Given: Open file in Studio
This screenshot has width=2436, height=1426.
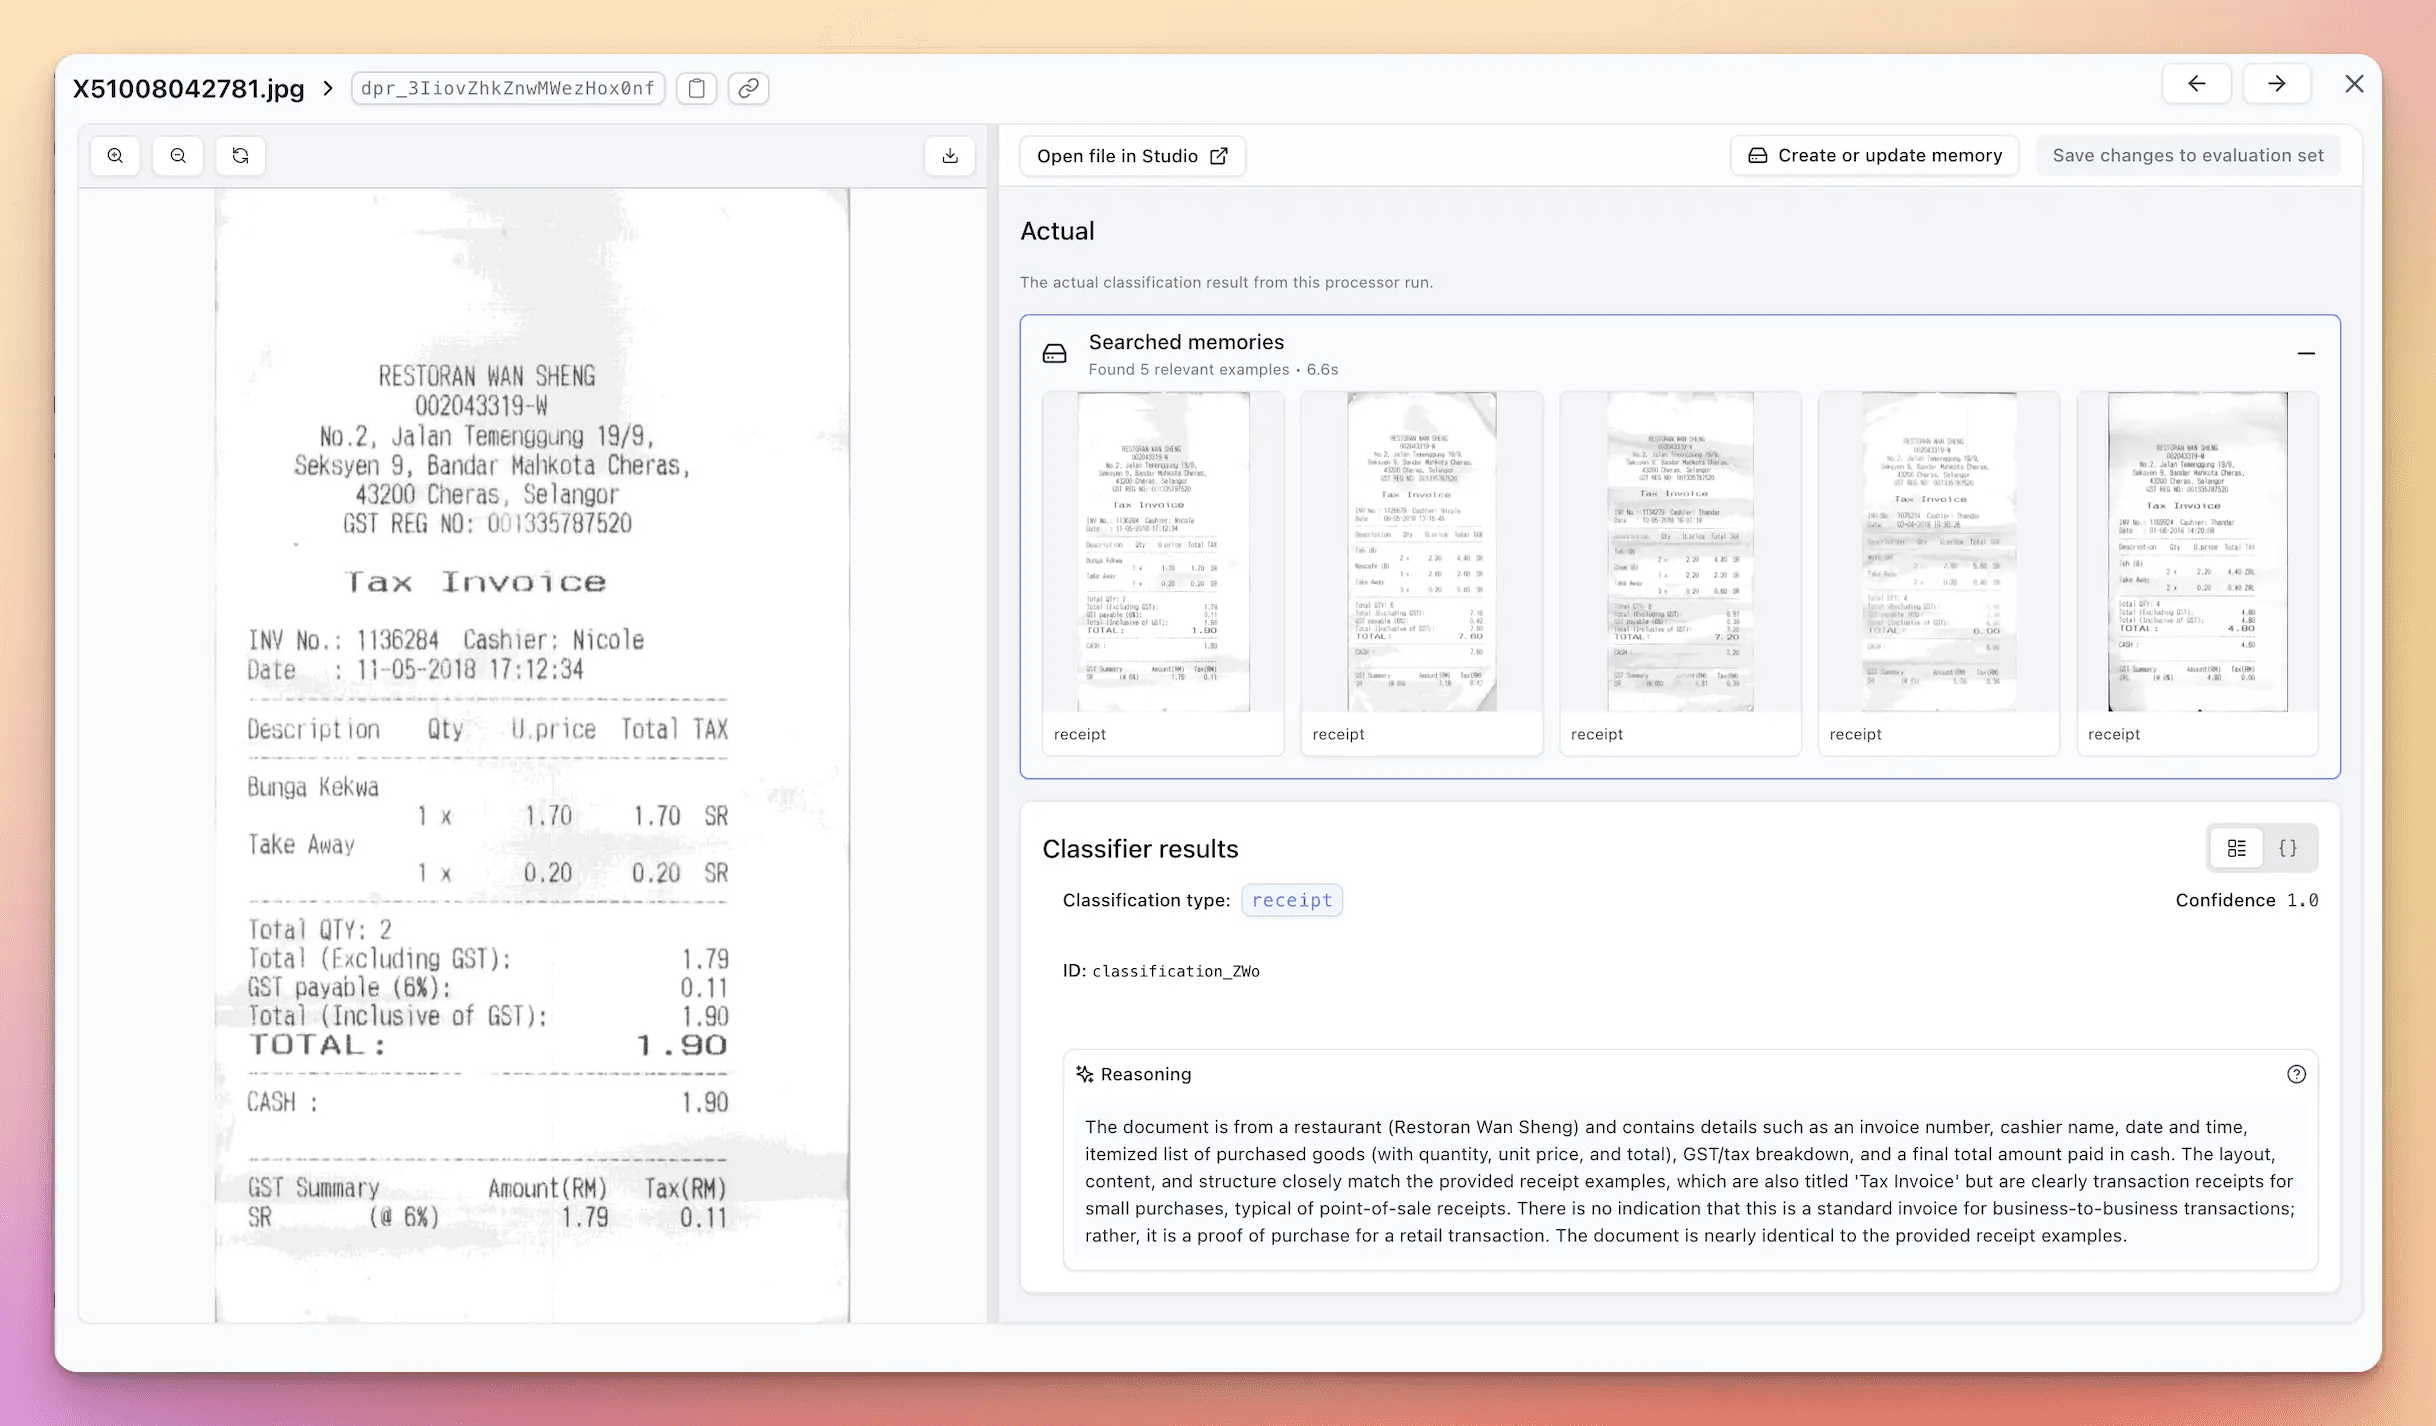Looking at the screenshot, I should tap(1132, 156).
